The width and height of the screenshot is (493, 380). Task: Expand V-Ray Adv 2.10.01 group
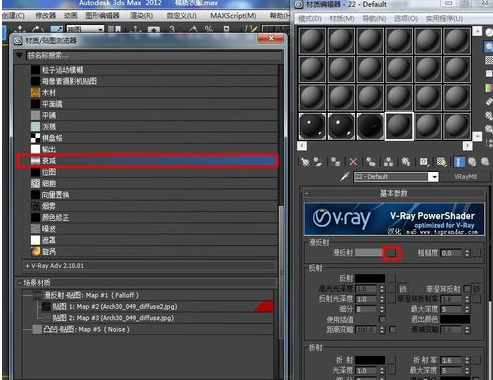click(x=149, y=266)
